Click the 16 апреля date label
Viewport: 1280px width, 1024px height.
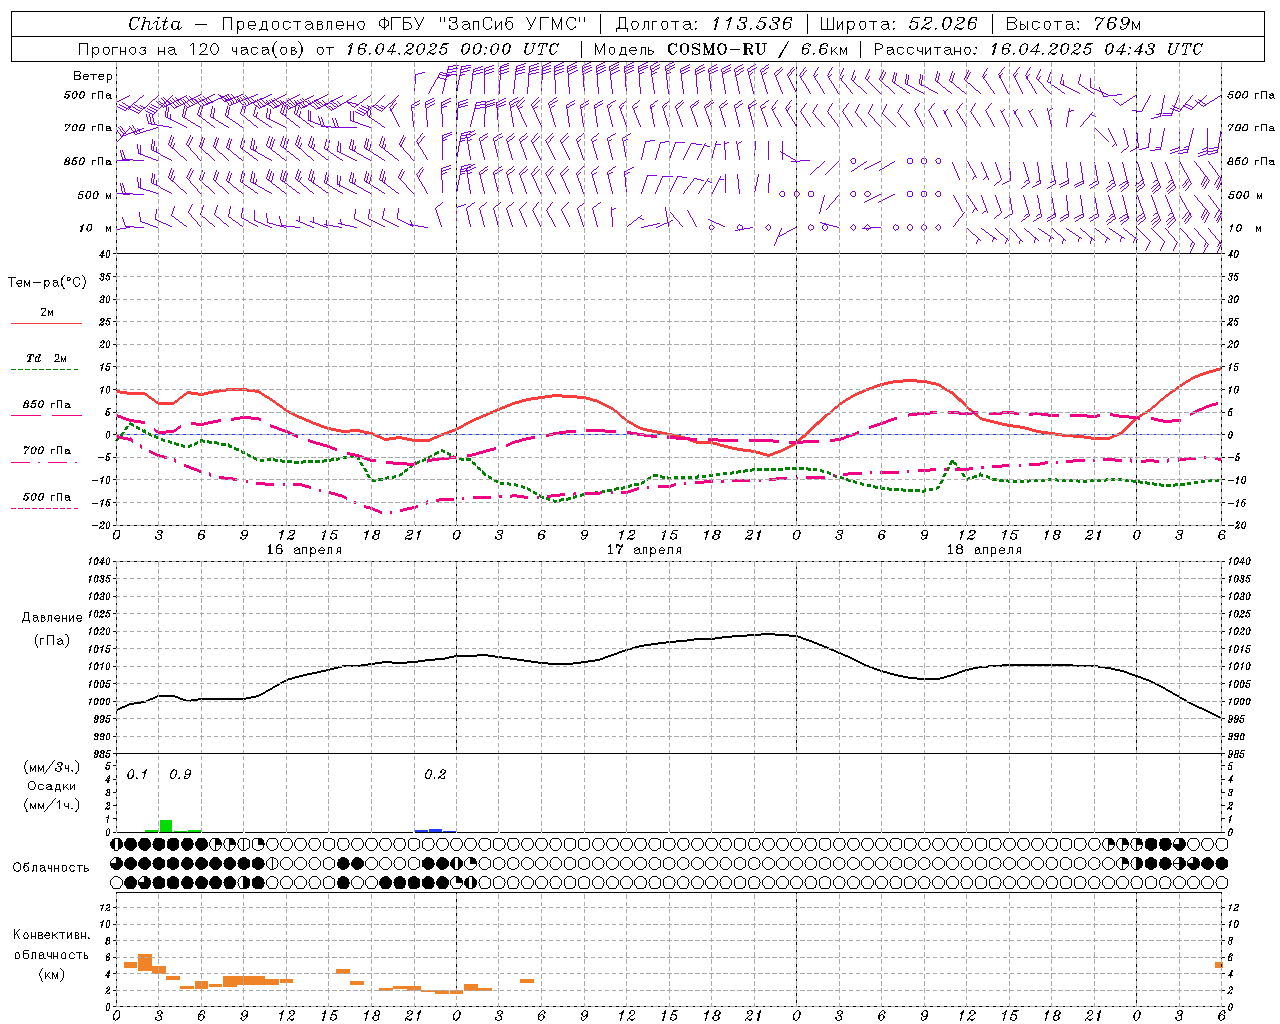coord(304,550)
